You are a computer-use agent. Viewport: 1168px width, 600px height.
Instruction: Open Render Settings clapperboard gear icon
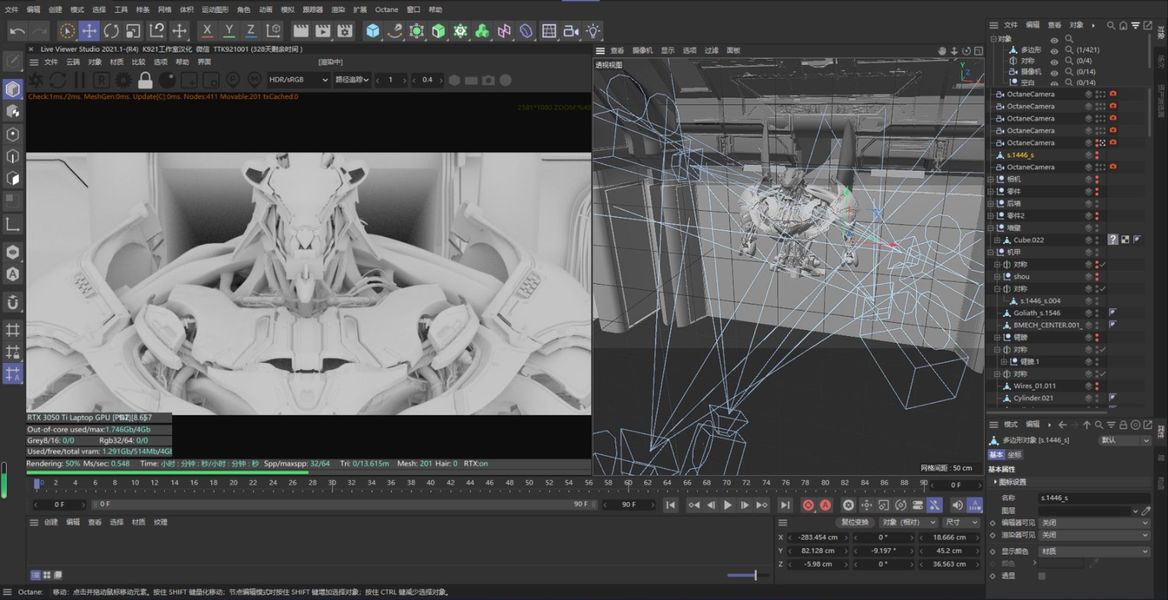344,31
